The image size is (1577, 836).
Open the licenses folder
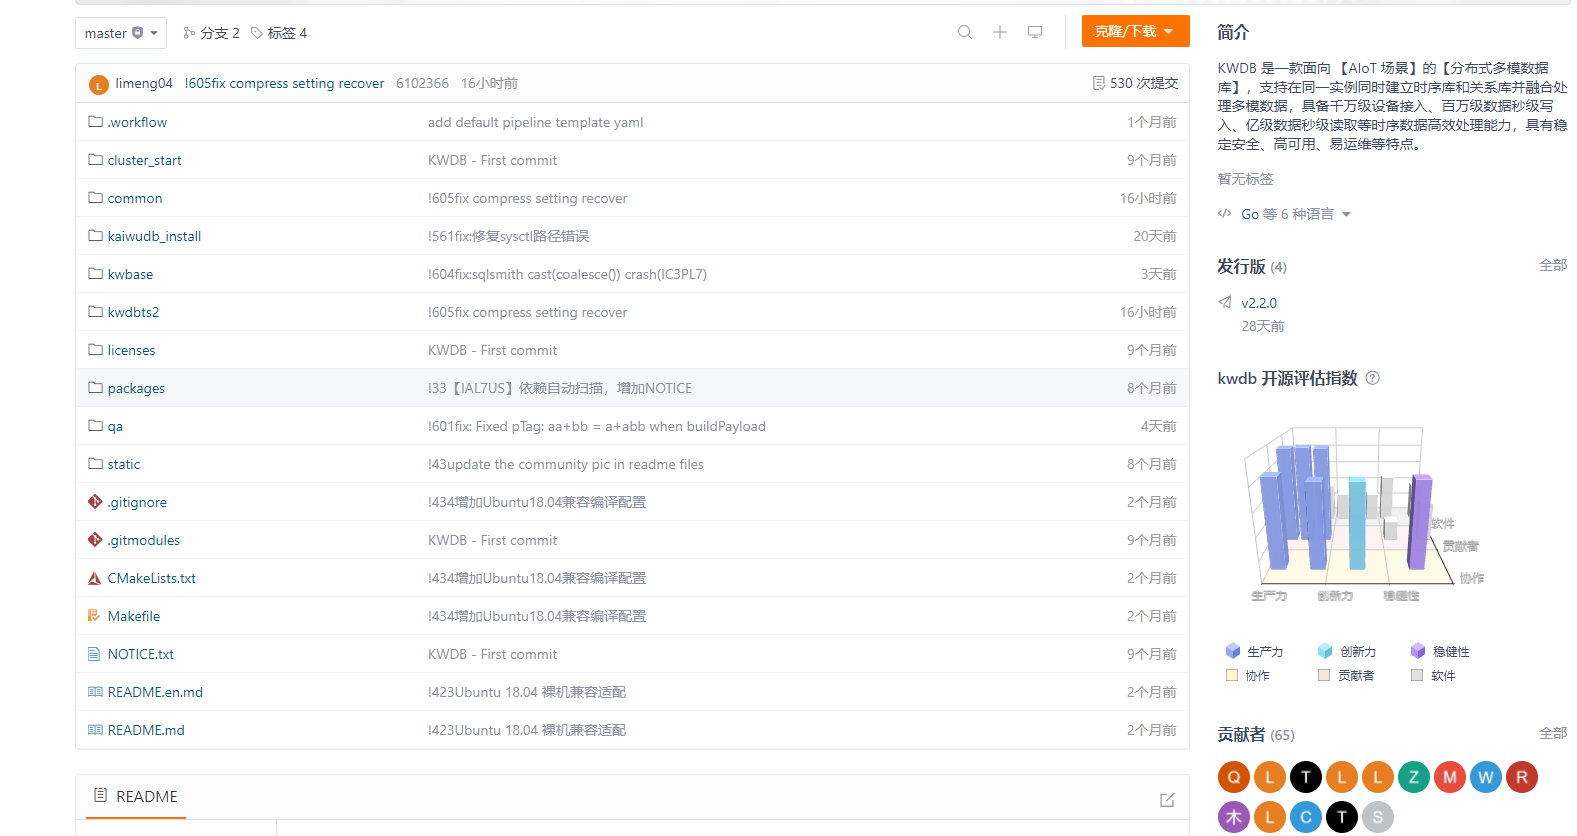tap(131, 350)
